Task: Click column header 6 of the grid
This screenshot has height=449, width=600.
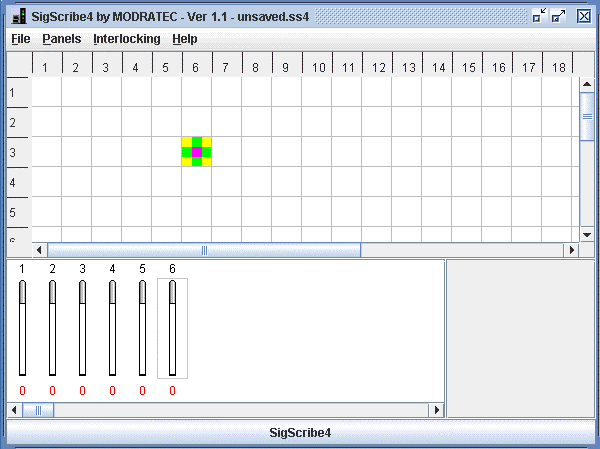Action: [x=196, y=67]
